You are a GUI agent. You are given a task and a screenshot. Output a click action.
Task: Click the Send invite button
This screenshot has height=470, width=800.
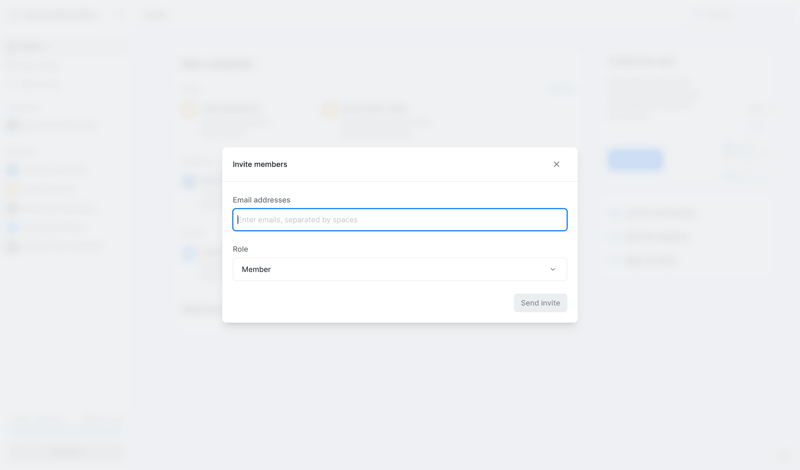pyautogui.click(x=540, y=303)
